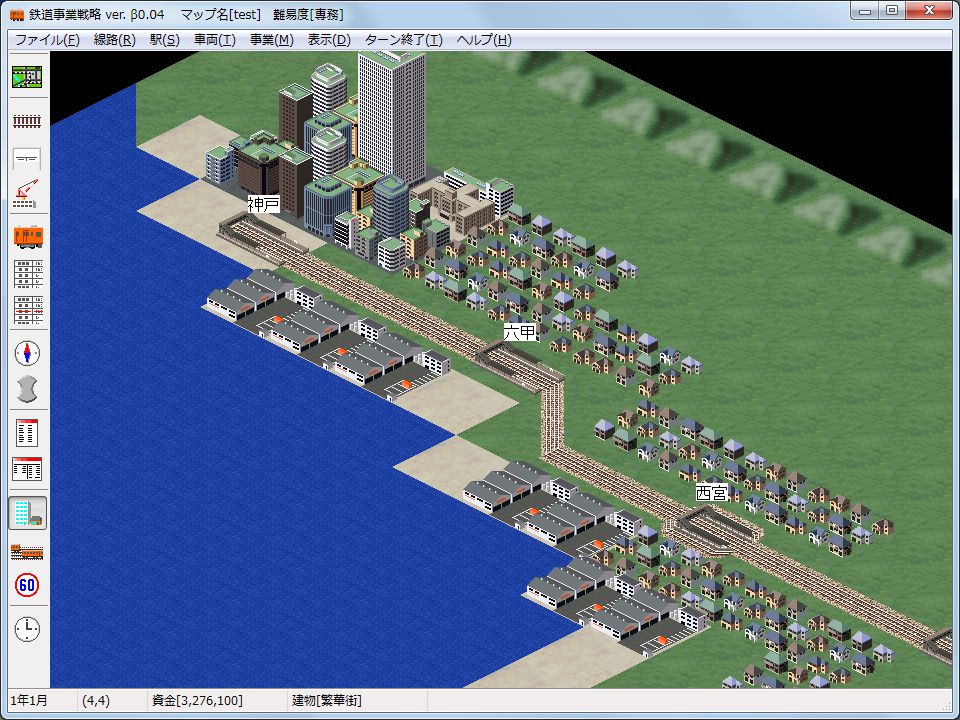Click ターン終了(T) to end turn
Screen dimensions: 960x720
coord(403,40)
